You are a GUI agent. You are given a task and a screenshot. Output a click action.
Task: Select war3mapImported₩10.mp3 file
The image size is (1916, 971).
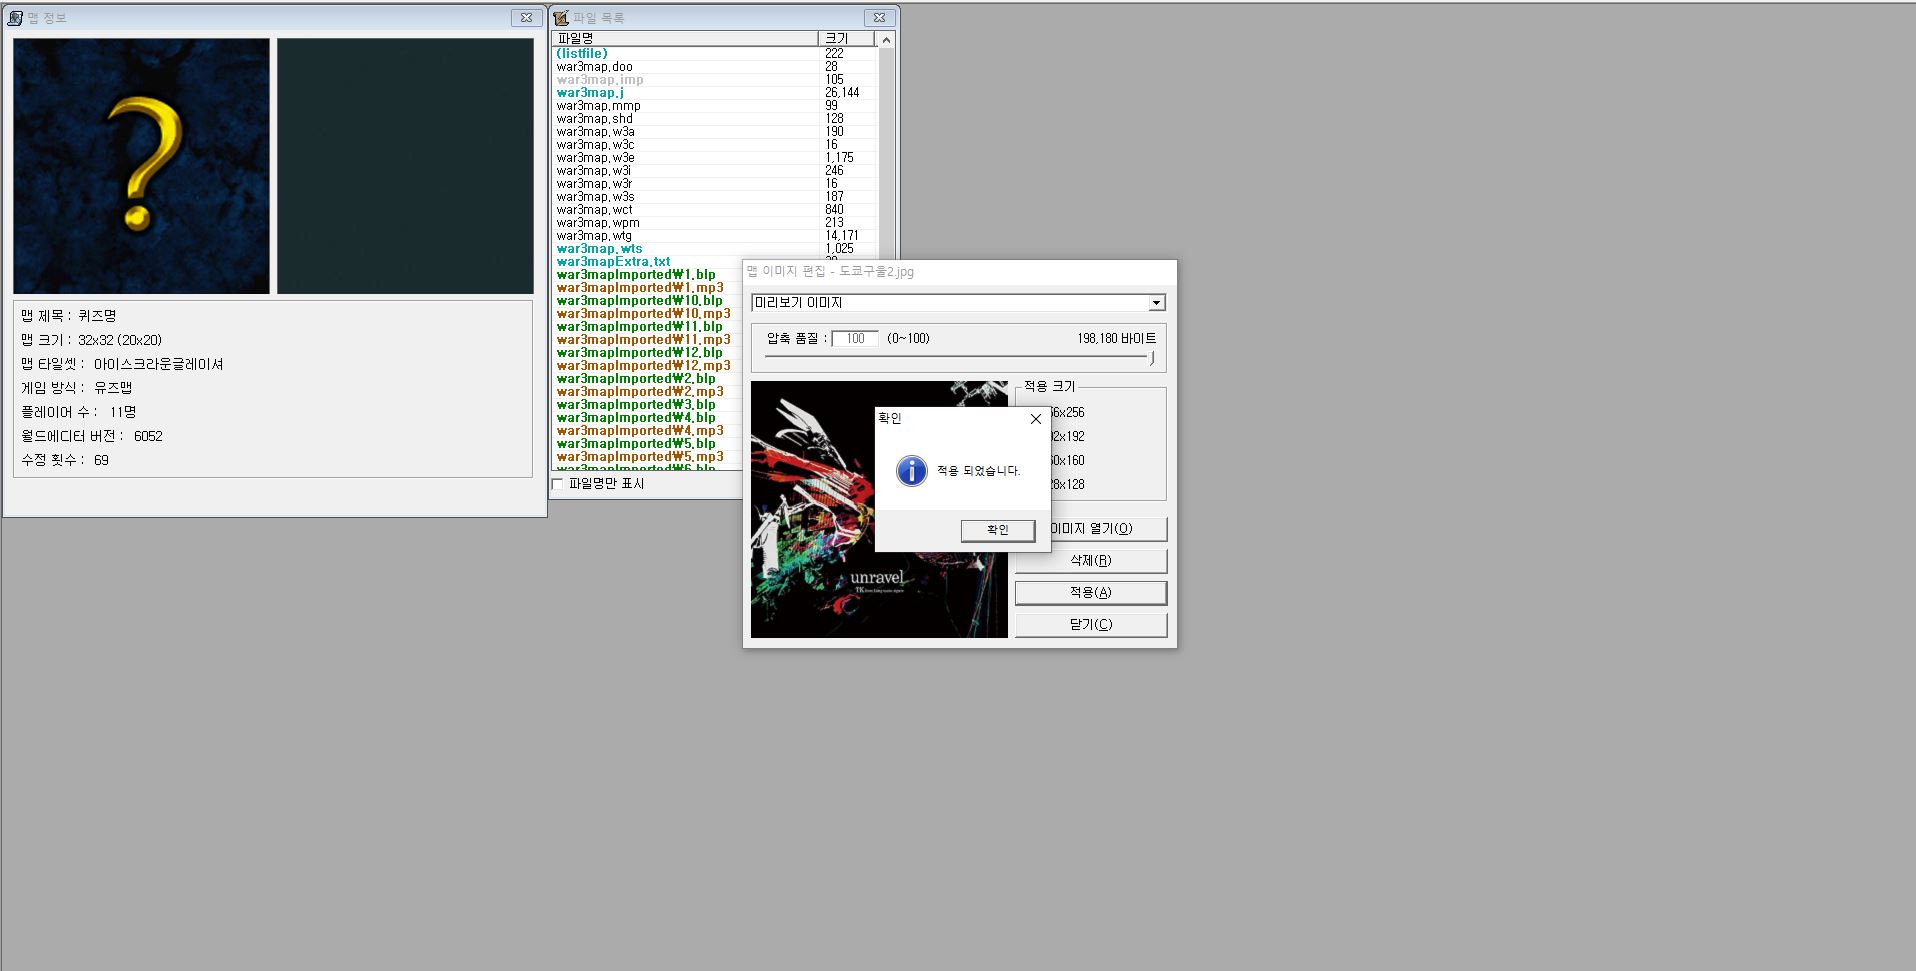(643, 314)
